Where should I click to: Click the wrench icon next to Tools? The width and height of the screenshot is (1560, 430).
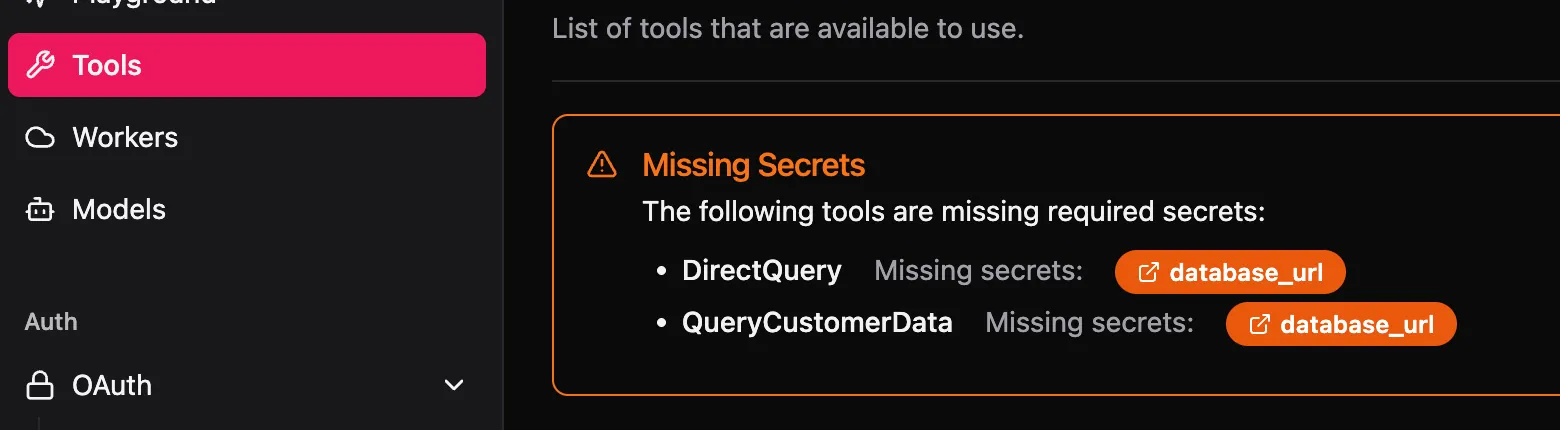(40, 66)
